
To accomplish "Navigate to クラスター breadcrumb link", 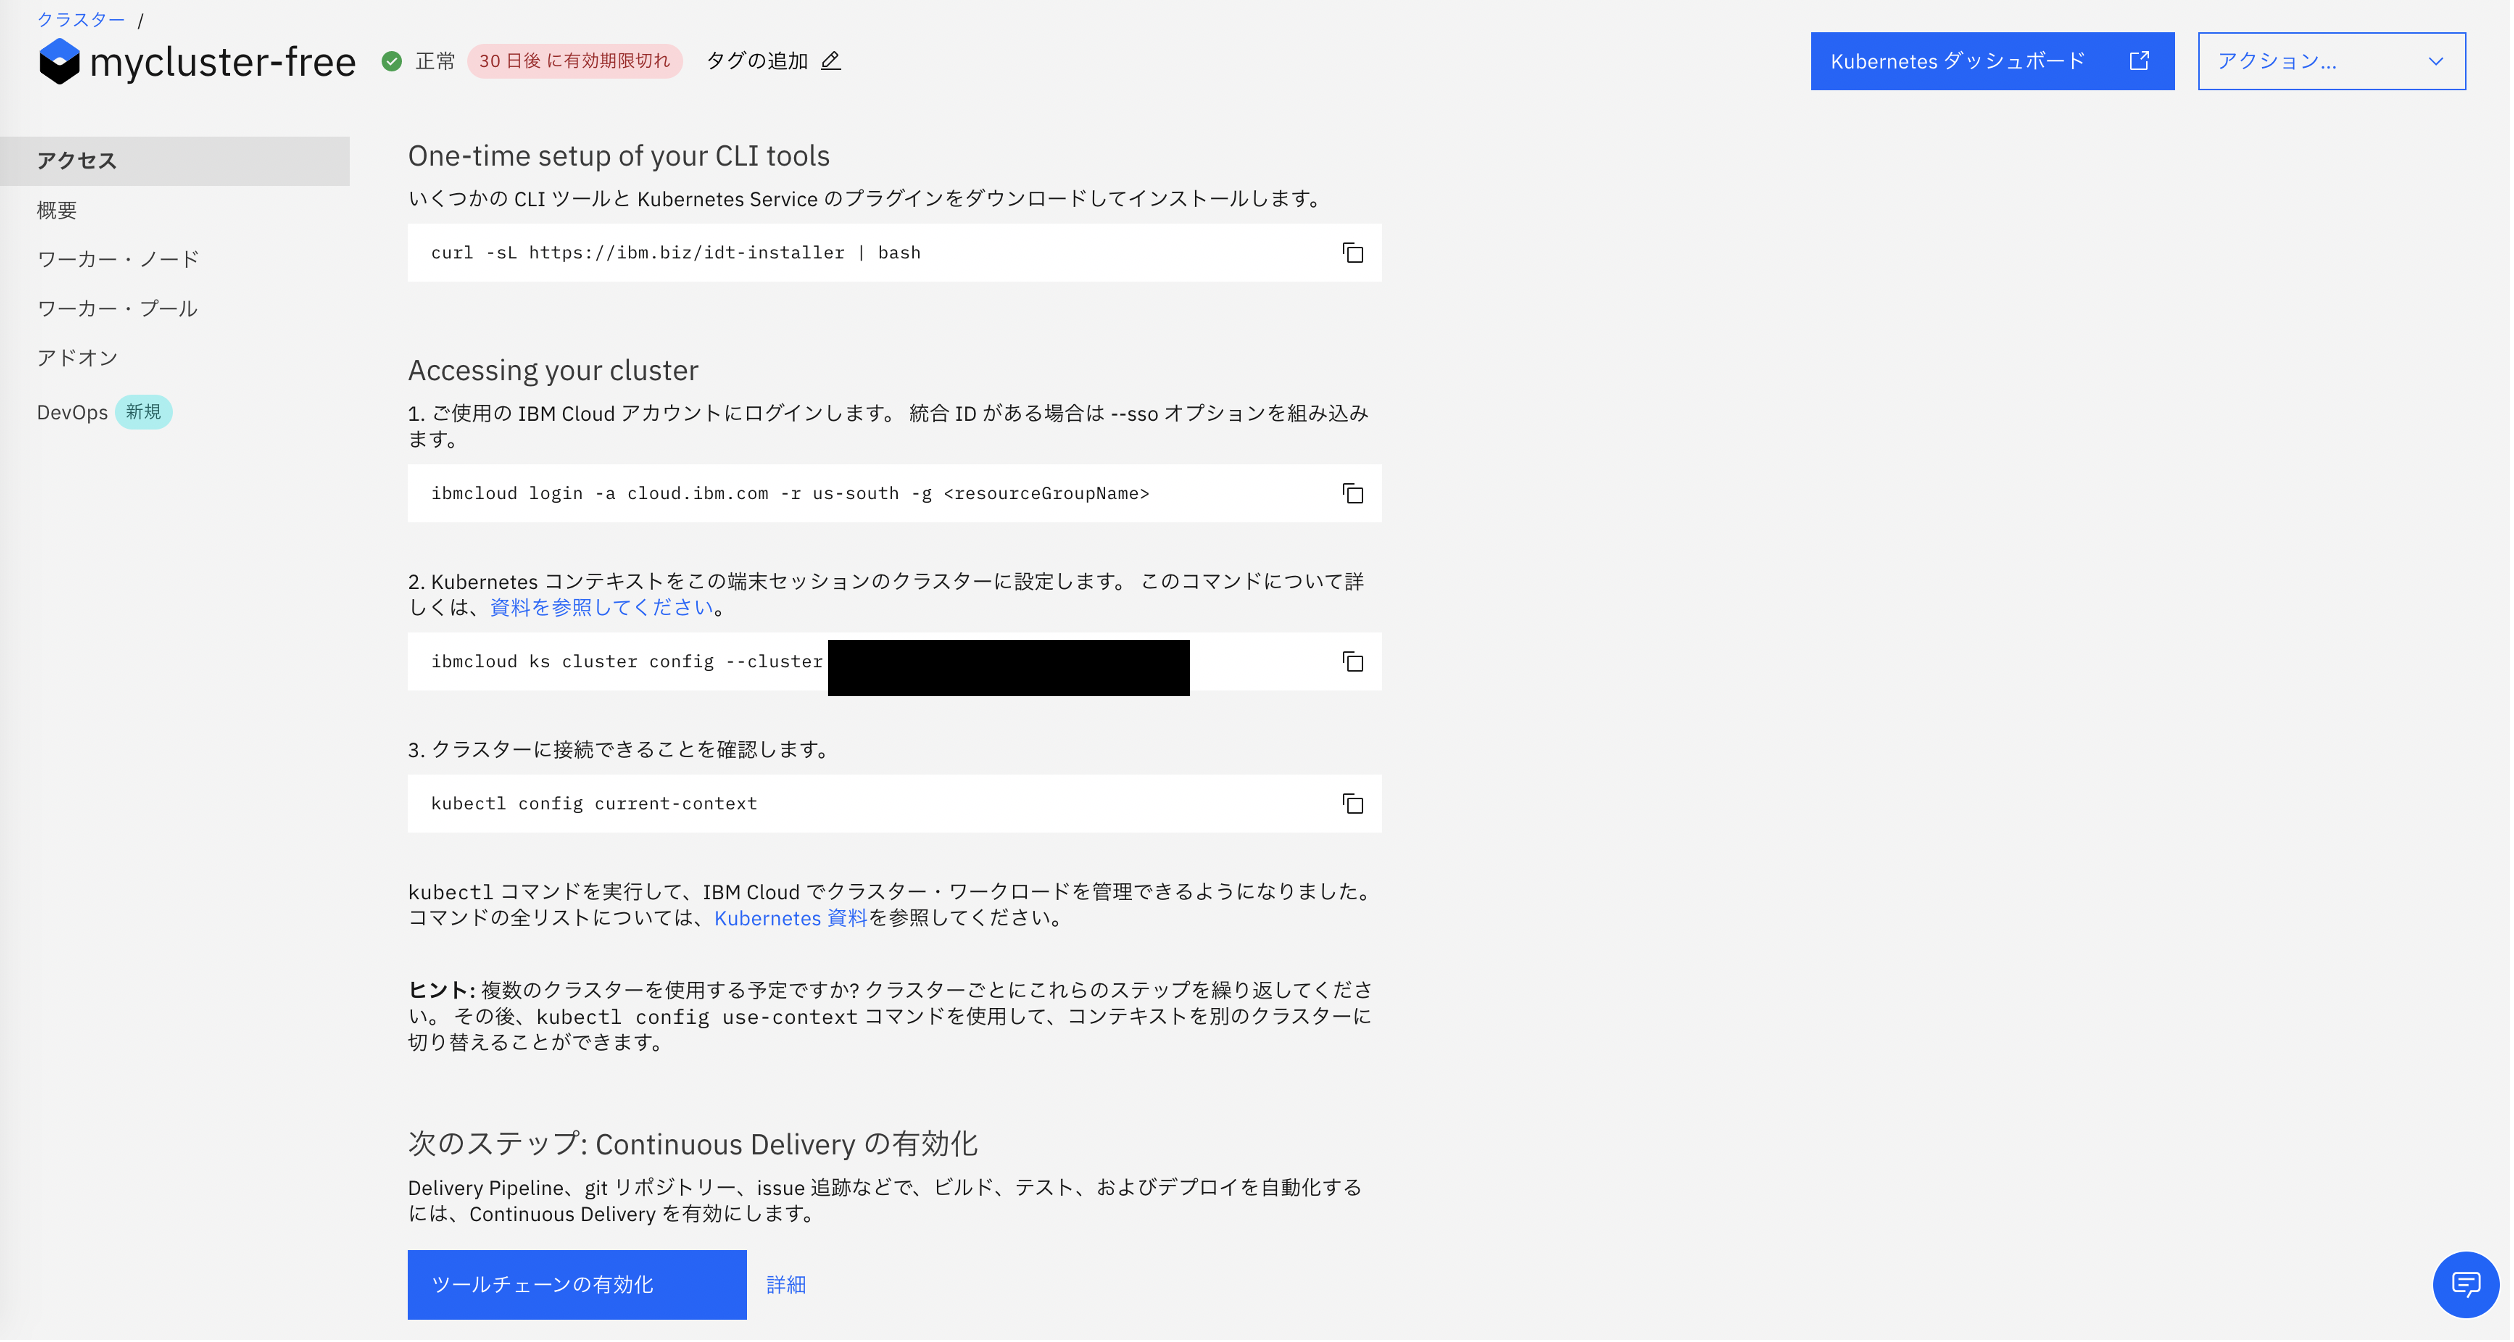I will (x=81, y=20).
